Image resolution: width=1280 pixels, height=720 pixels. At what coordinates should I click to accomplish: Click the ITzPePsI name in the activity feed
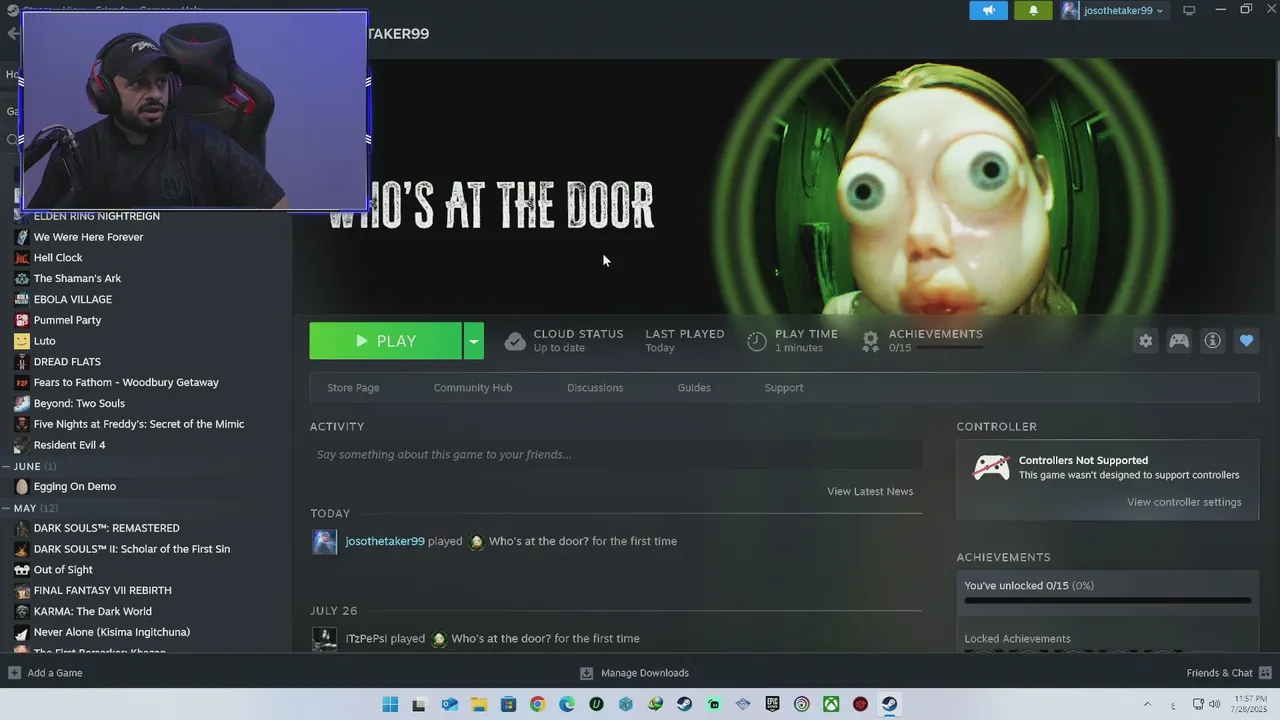[366, 638]
